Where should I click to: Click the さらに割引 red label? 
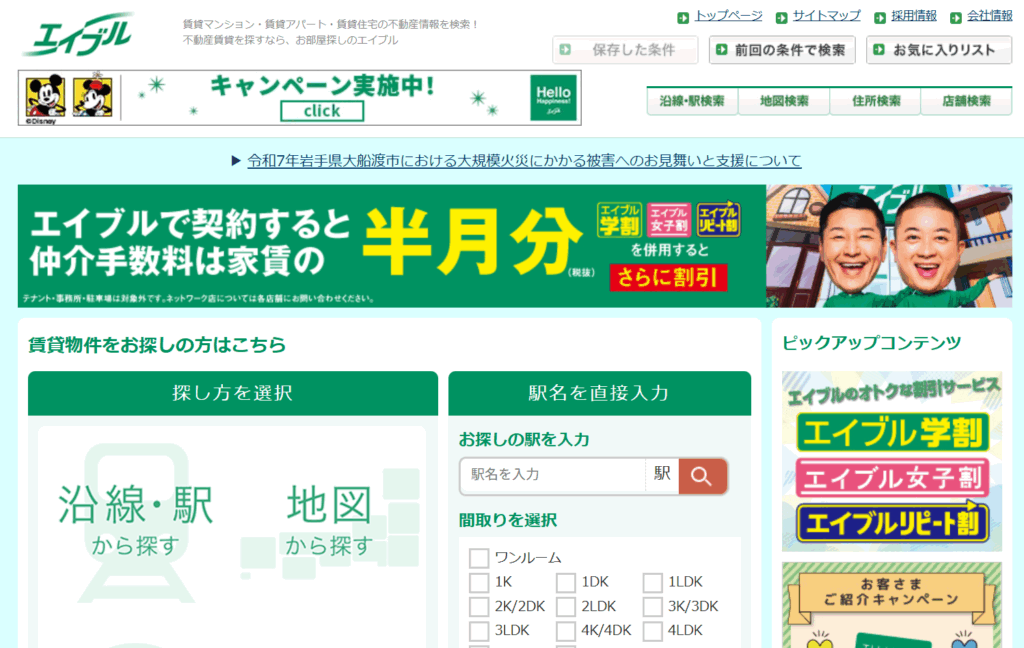pos(668,278)
